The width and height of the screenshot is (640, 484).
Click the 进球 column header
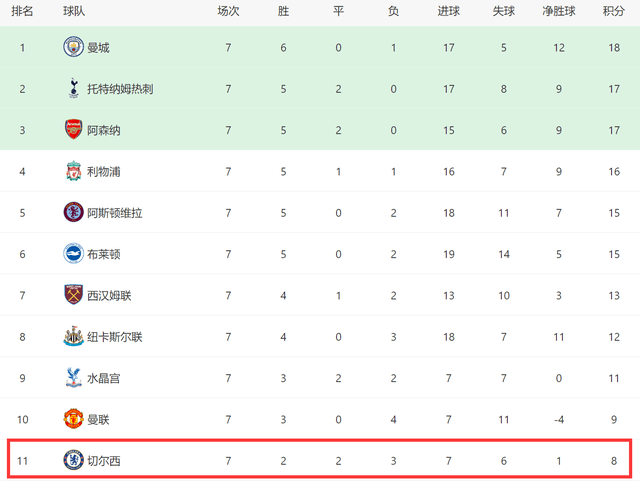click(449, 11)
